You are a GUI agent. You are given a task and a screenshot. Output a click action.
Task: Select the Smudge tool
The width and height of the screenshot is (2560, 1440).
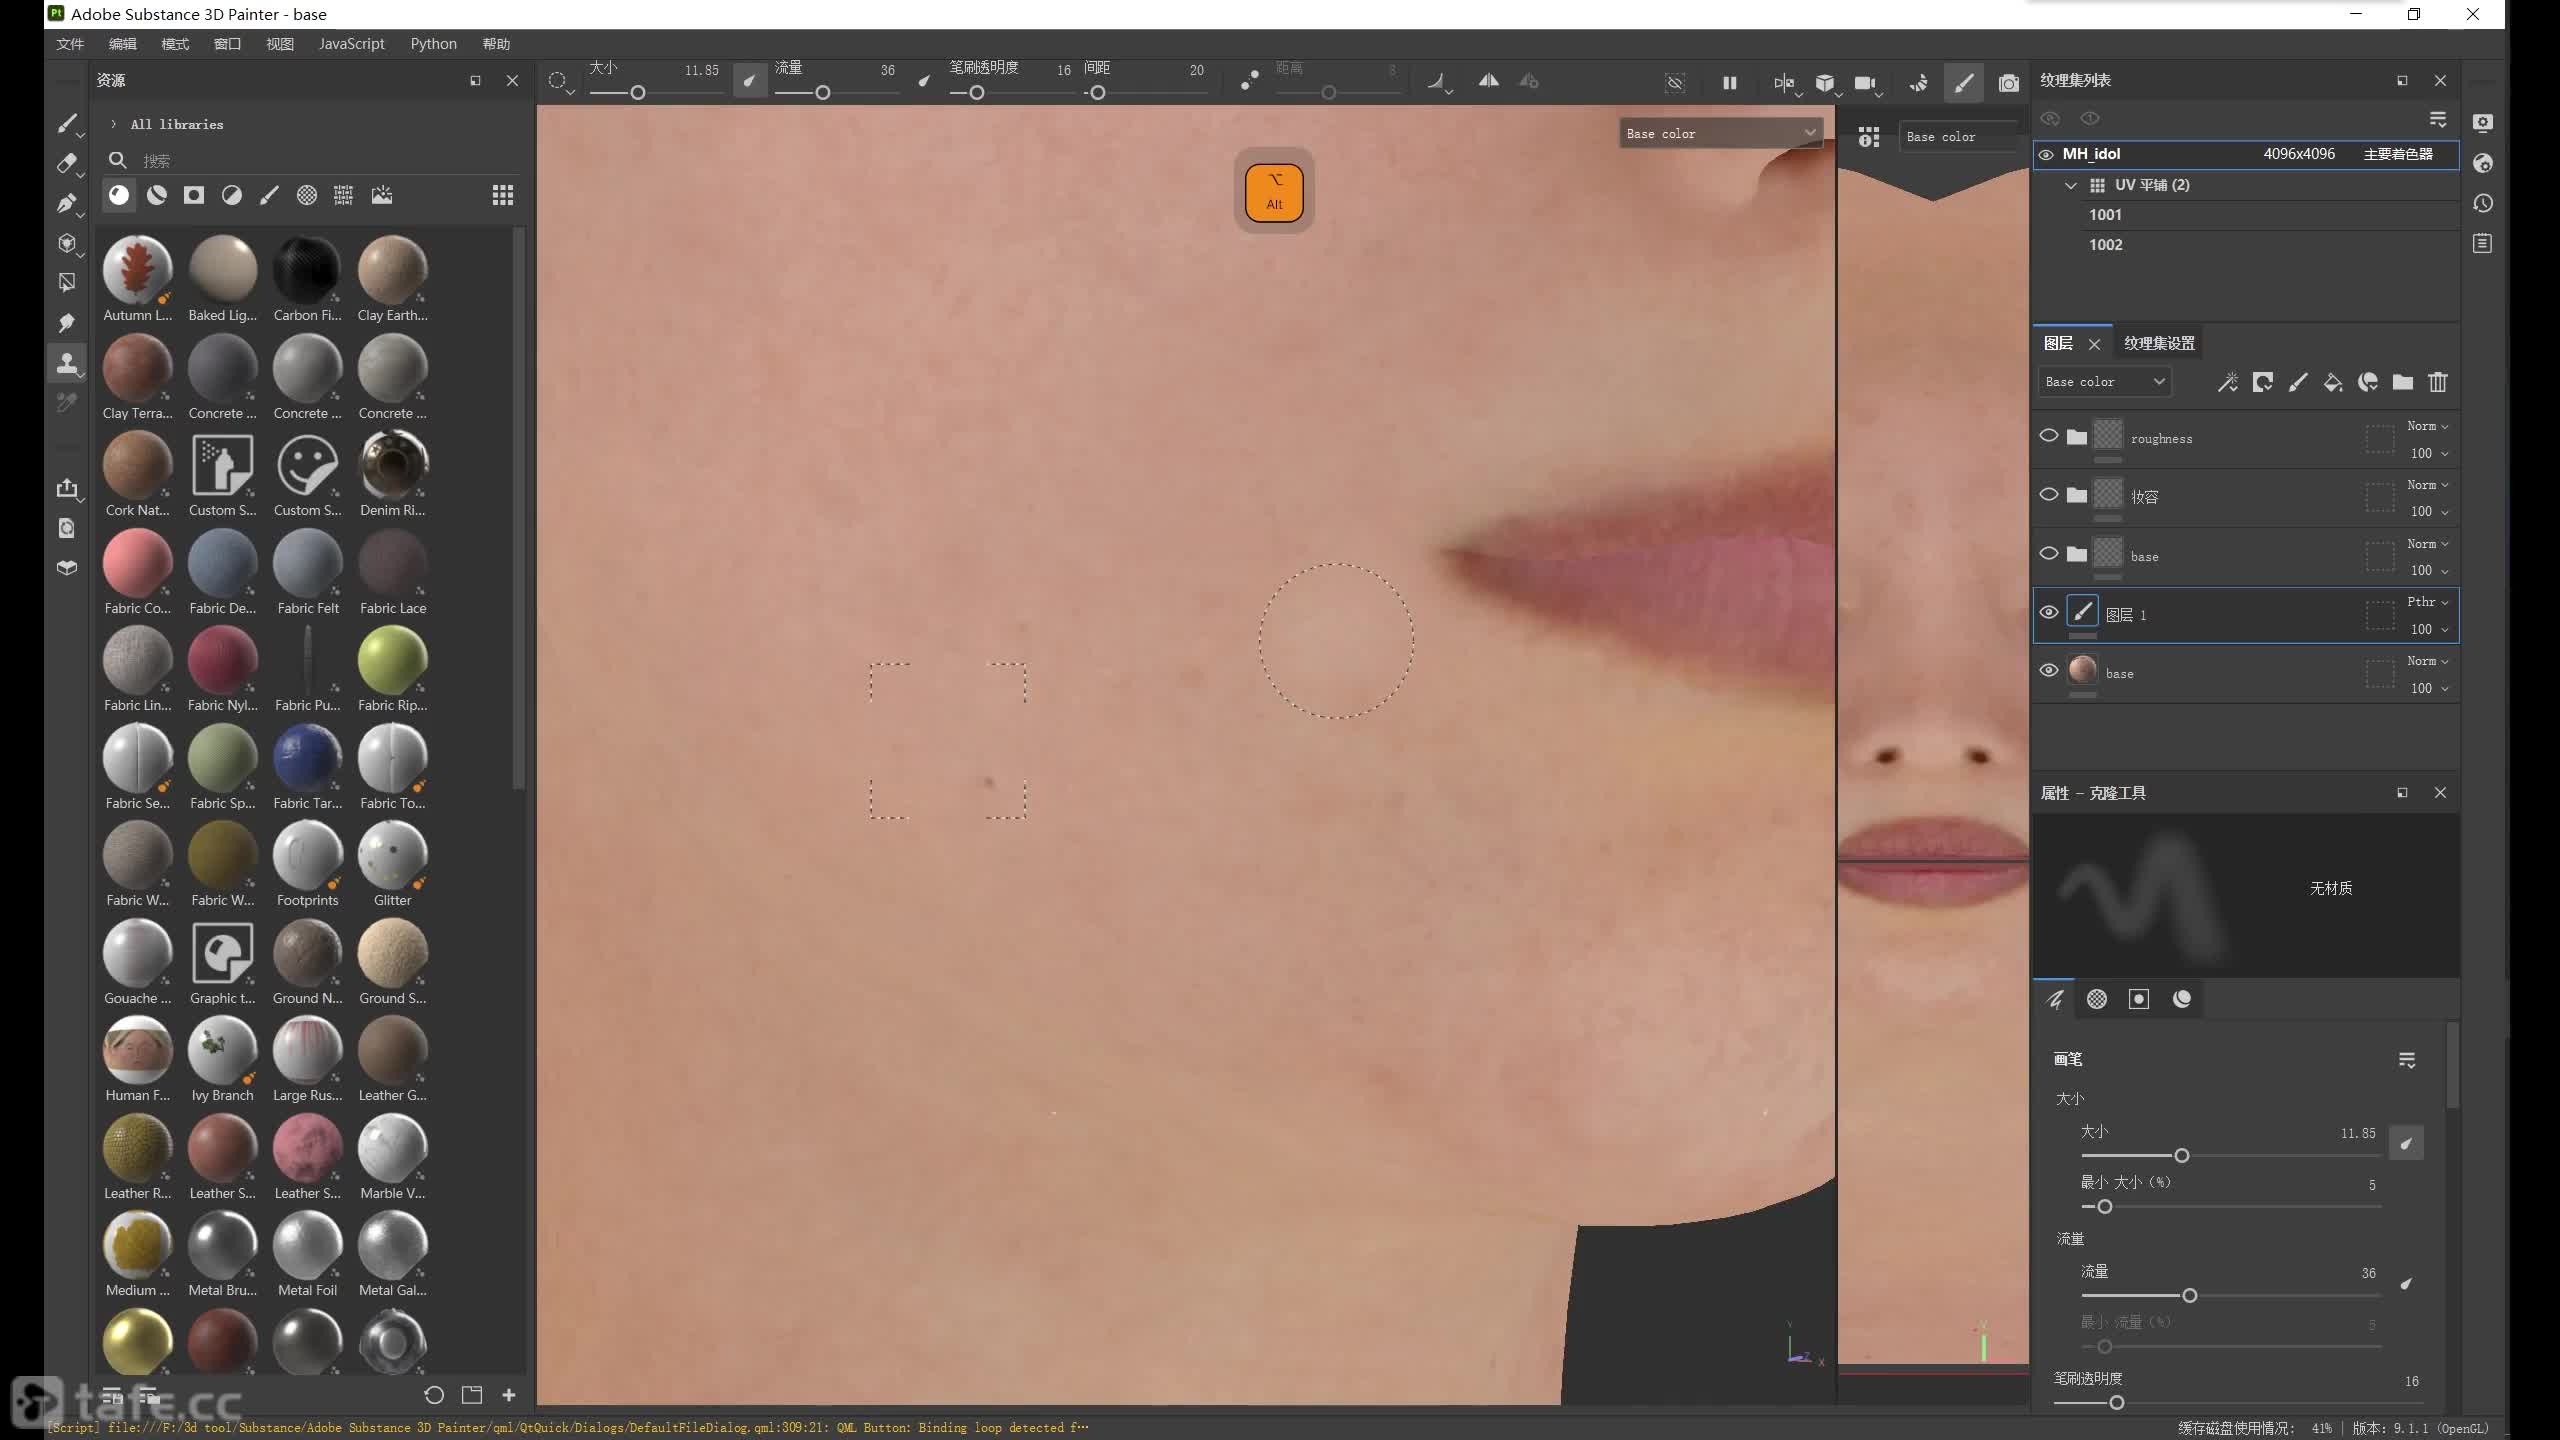(67, 323)
